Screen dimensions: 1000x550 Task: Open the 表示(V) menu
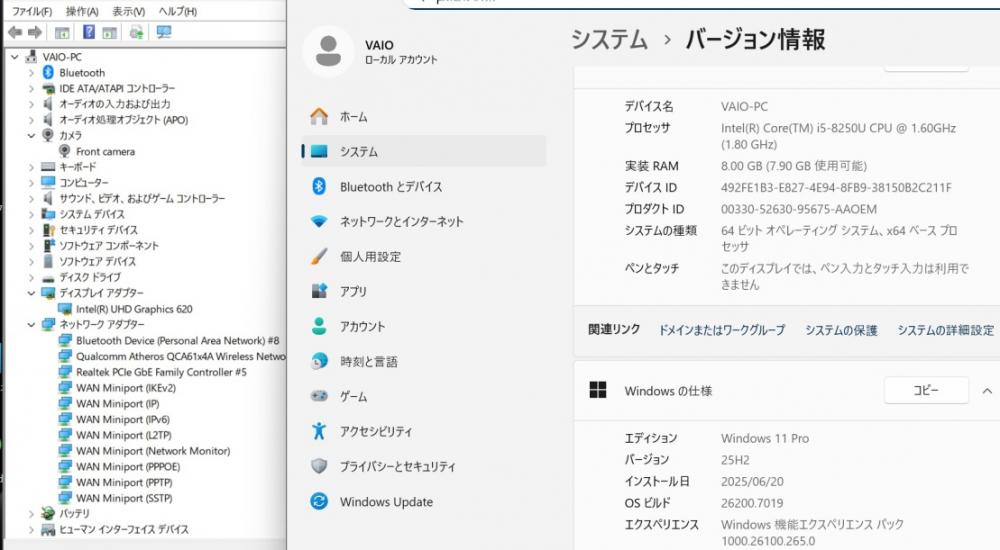tap(129, 11)
